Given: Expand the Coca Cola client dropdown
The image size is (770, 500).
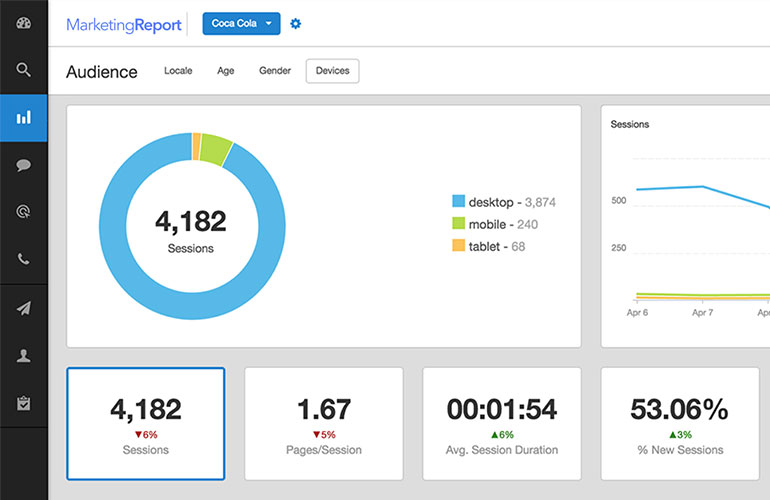Looking at the screenshot, I should [x=241, y=23].
